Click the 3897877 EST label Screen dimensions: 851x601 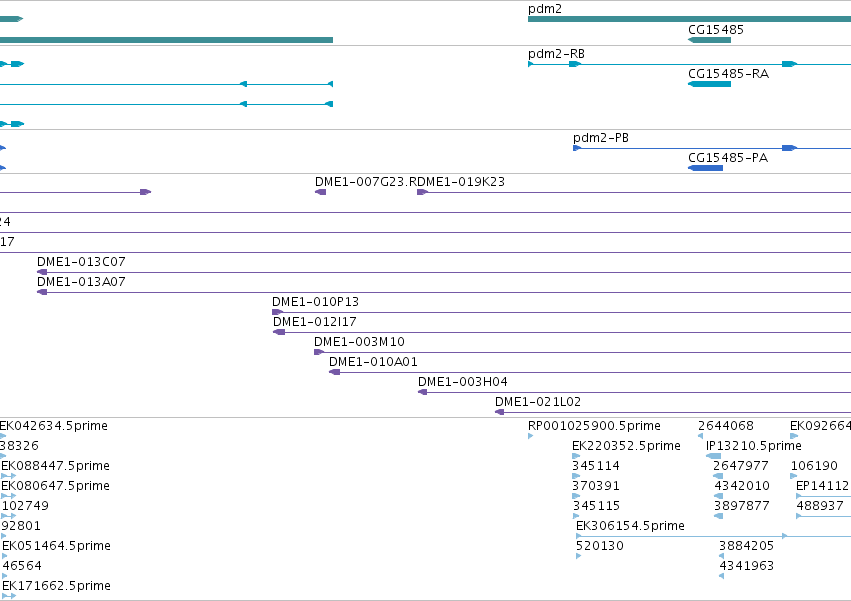pos(742,506)
